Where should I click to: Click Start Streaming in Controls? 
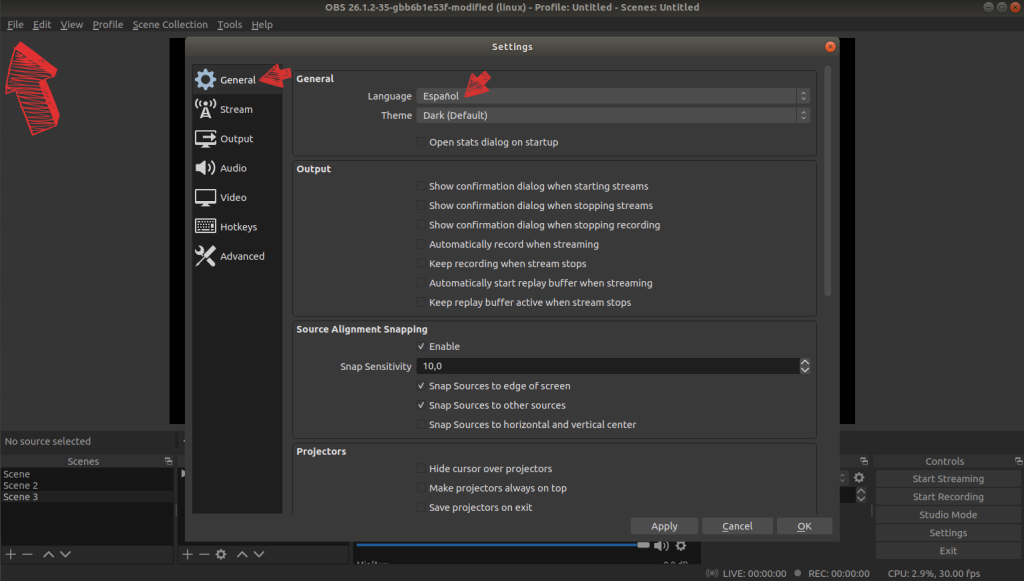tap(948, 479)
